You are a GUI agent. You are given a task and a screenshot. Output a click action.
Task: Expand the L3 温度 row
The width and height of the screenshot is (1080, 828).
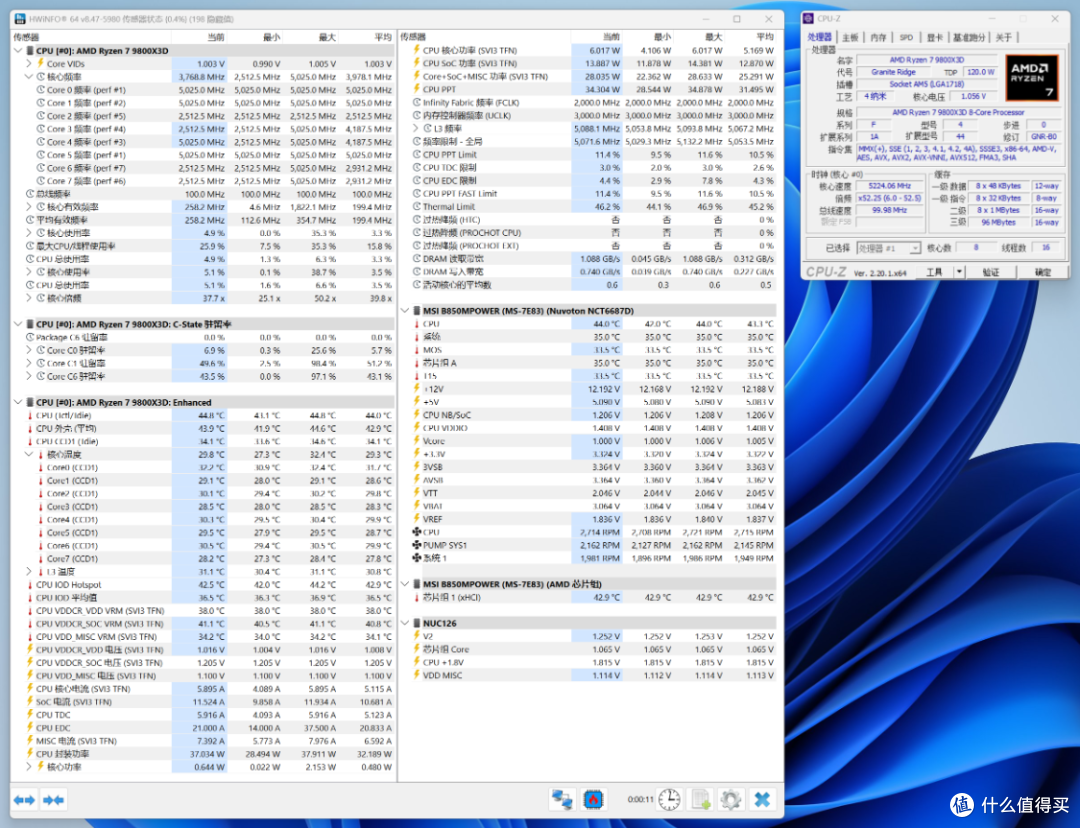[29, 571]
